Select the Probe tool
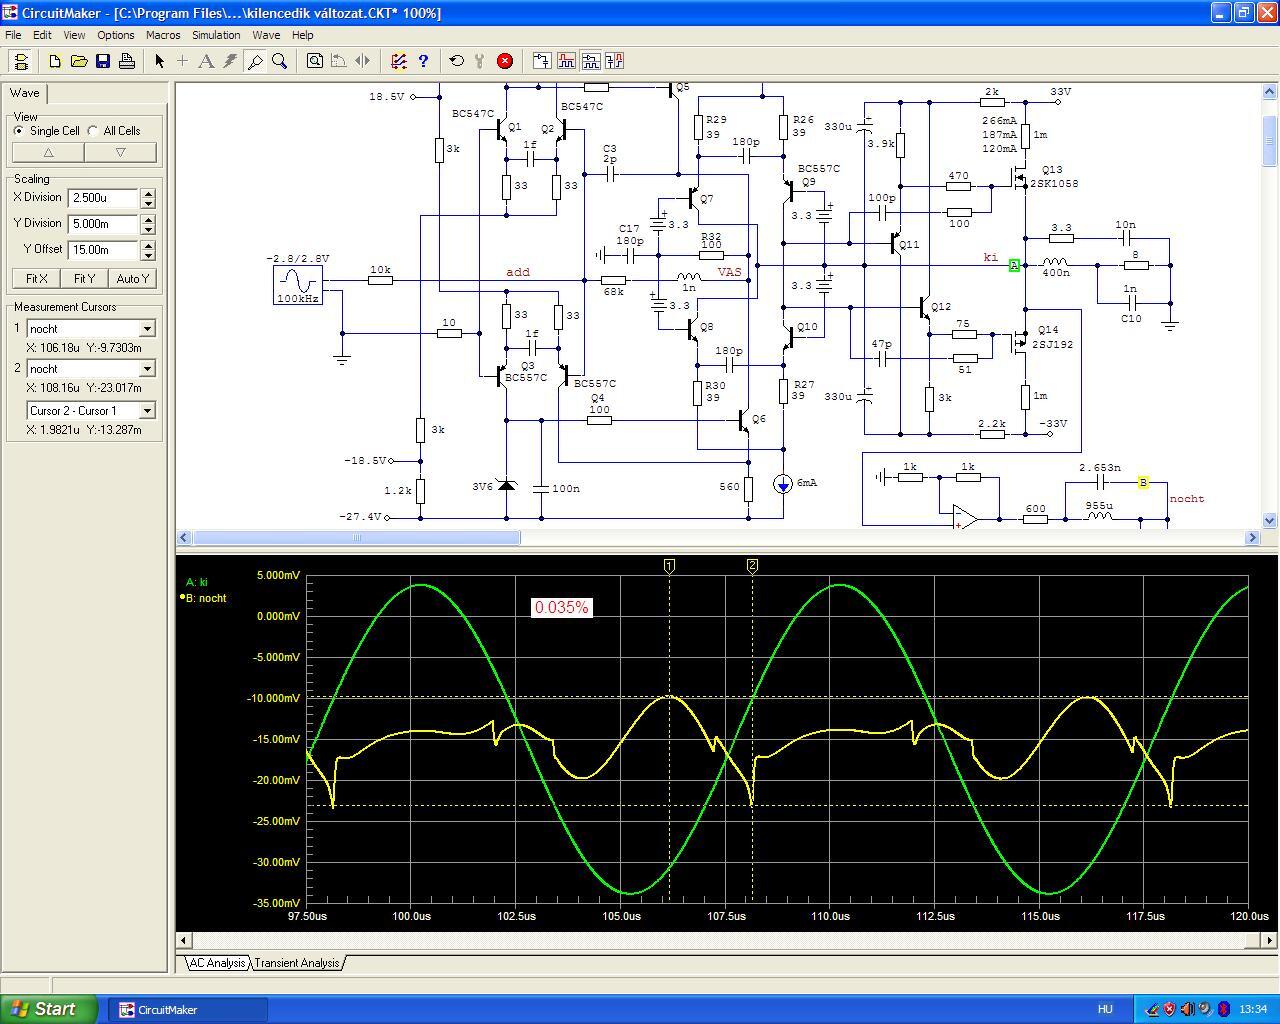1280x1024 pixels. (255, 61)
